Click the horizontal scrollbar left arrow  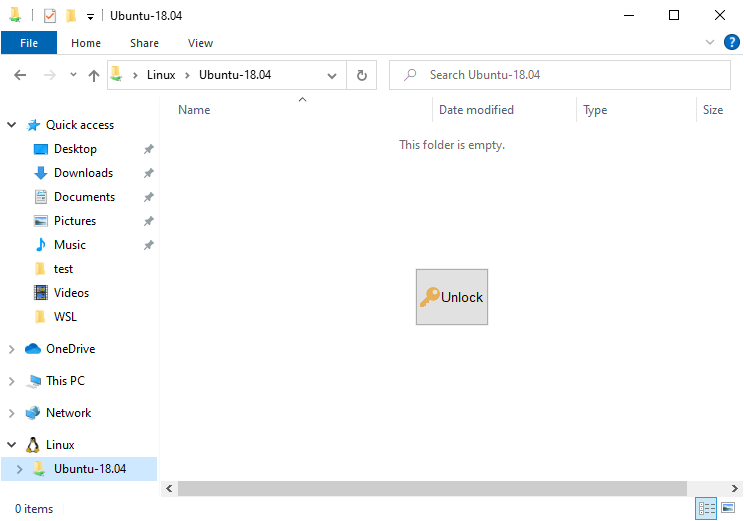(x=169, y=488)
